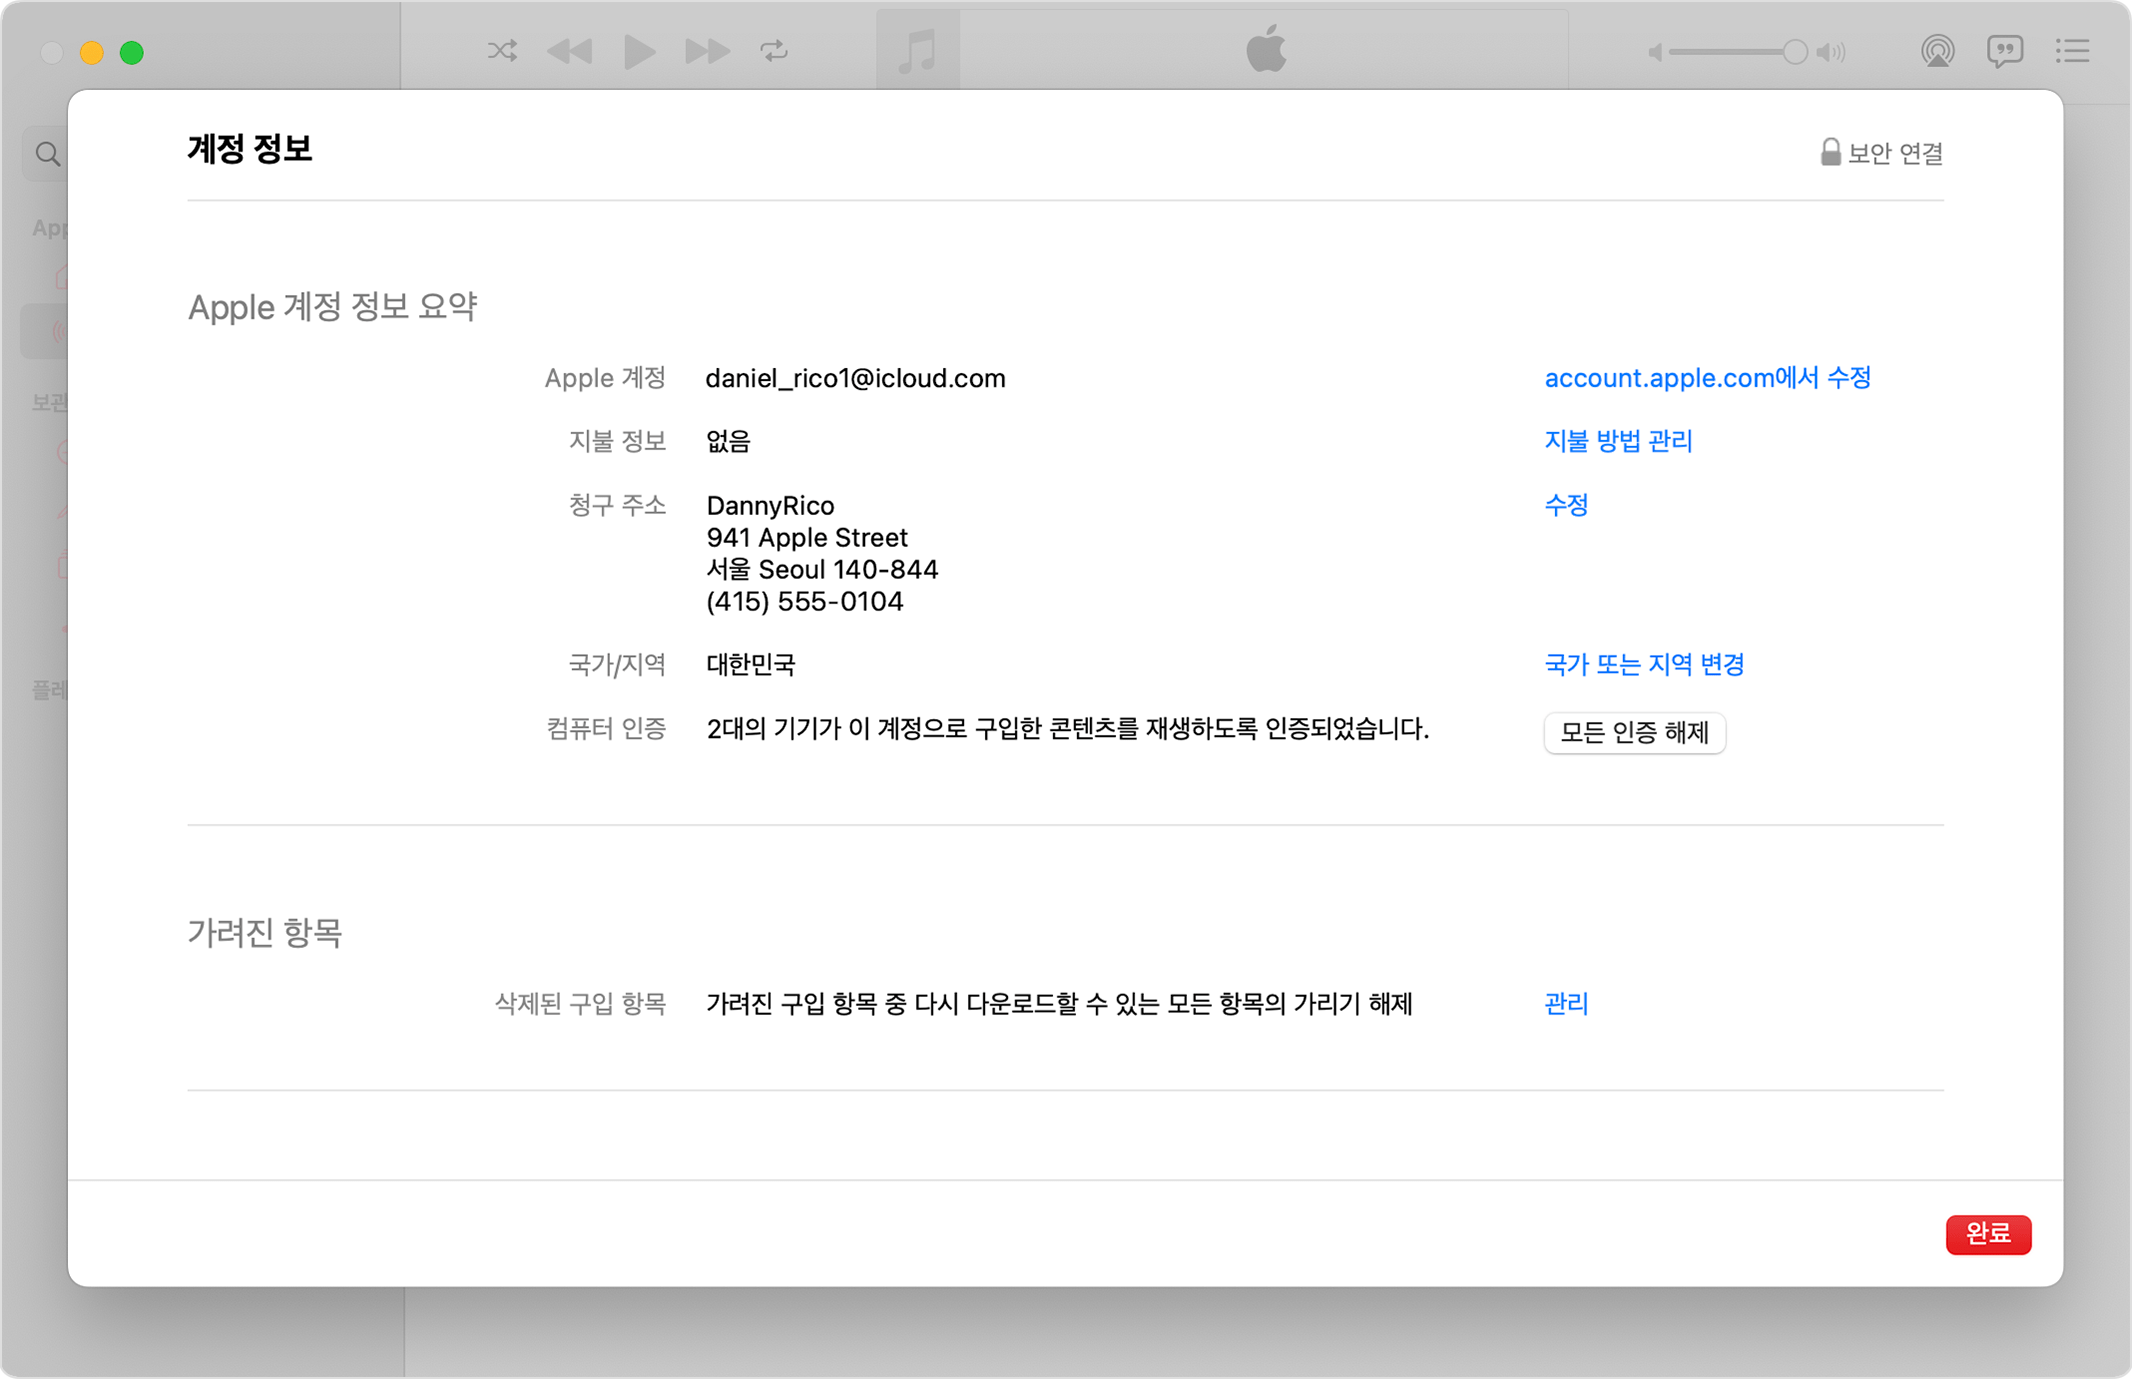
Task: Click the loud volume speaker icon
Action: (x=1831, y=52)
